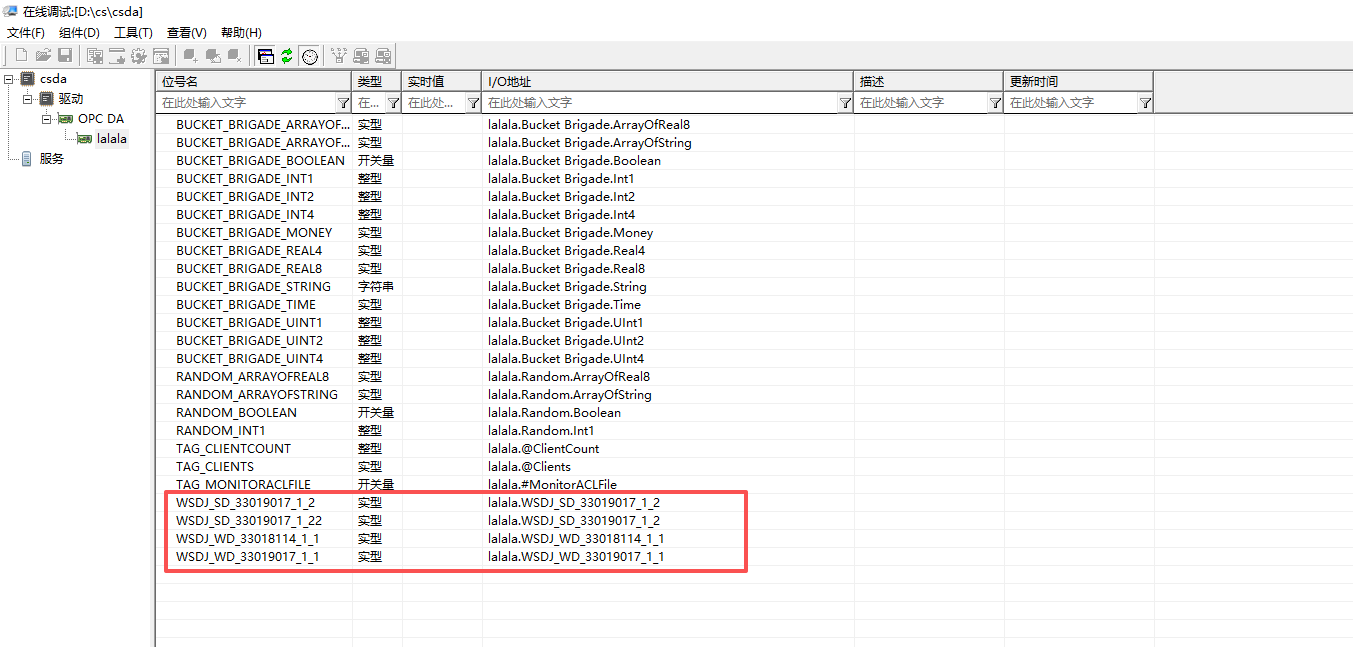Click address lalala.Bucket Brigade.UInt2

pyautogui.click(x=566, y=341)
